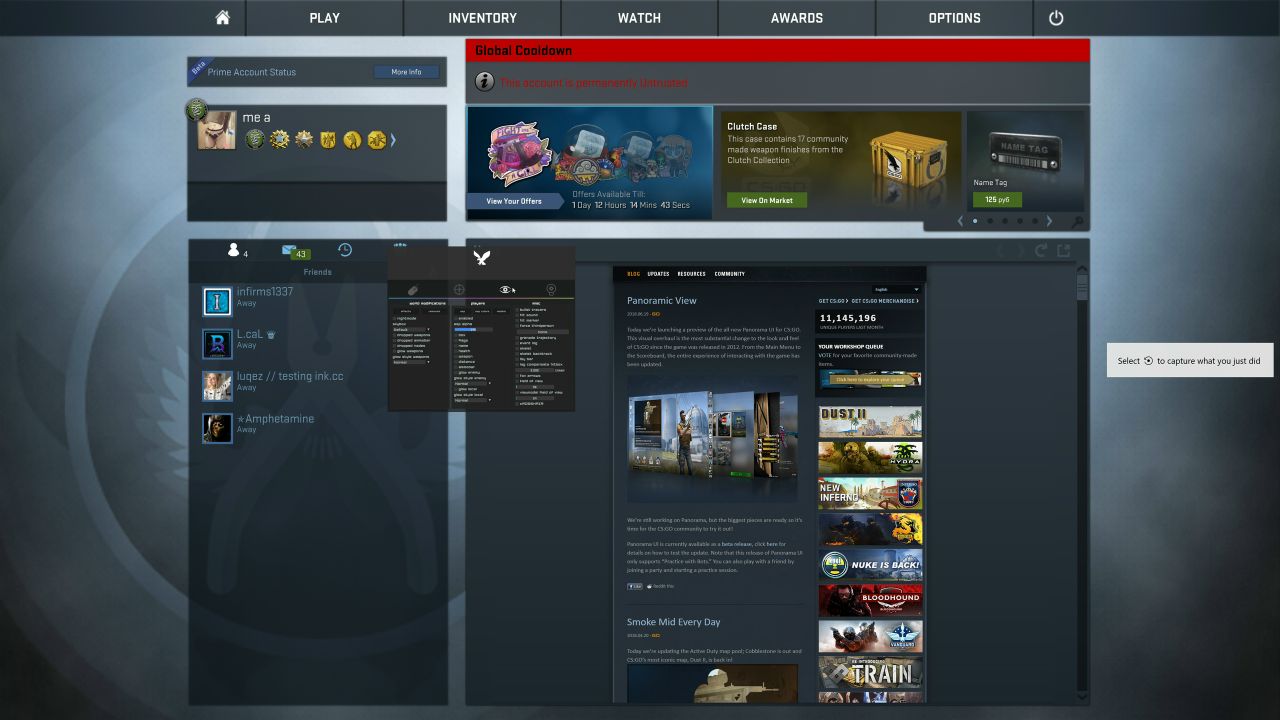
Task: Click the white eagle logo in overlay
Action: pos(481,257)
